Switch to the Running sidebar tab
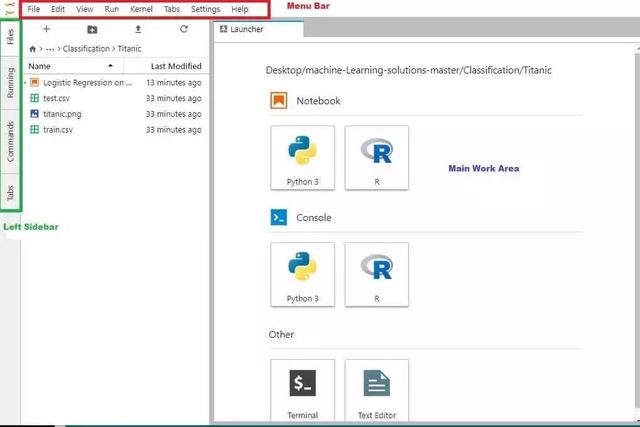640x427 pixels. (10, 83)
